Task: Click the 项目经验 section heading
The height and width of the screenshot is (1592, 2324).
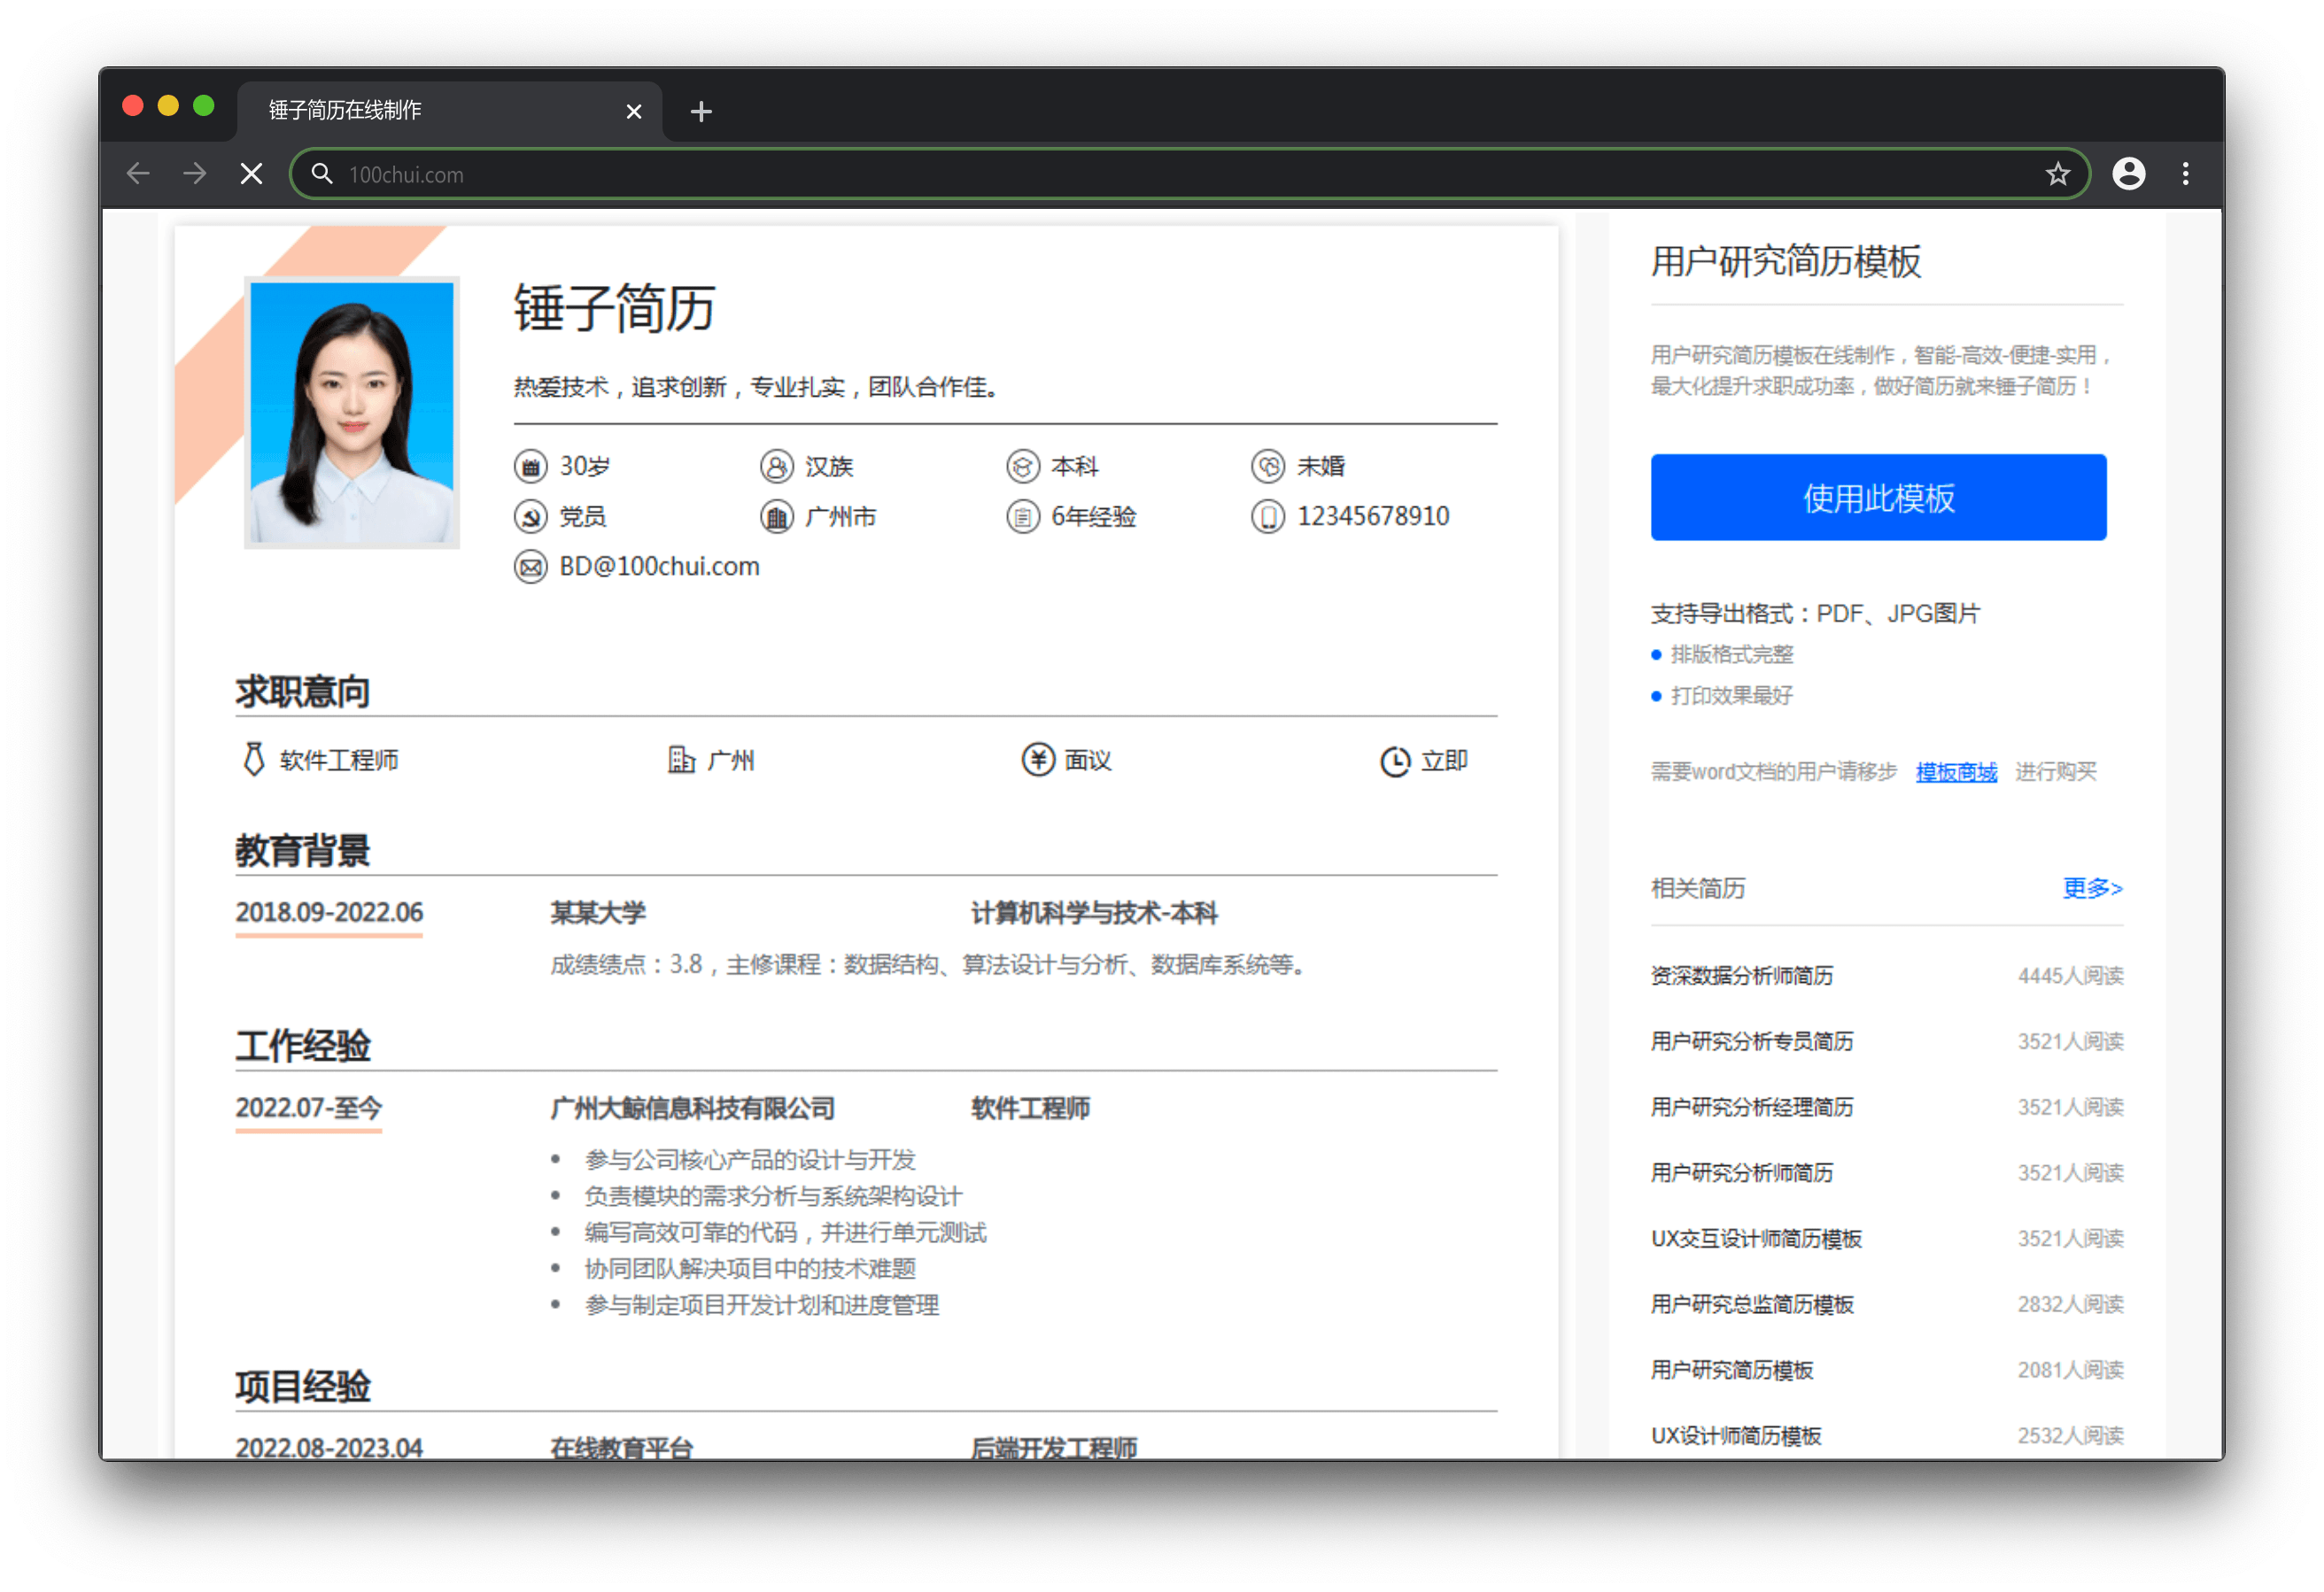Action: click(302, 1386)
